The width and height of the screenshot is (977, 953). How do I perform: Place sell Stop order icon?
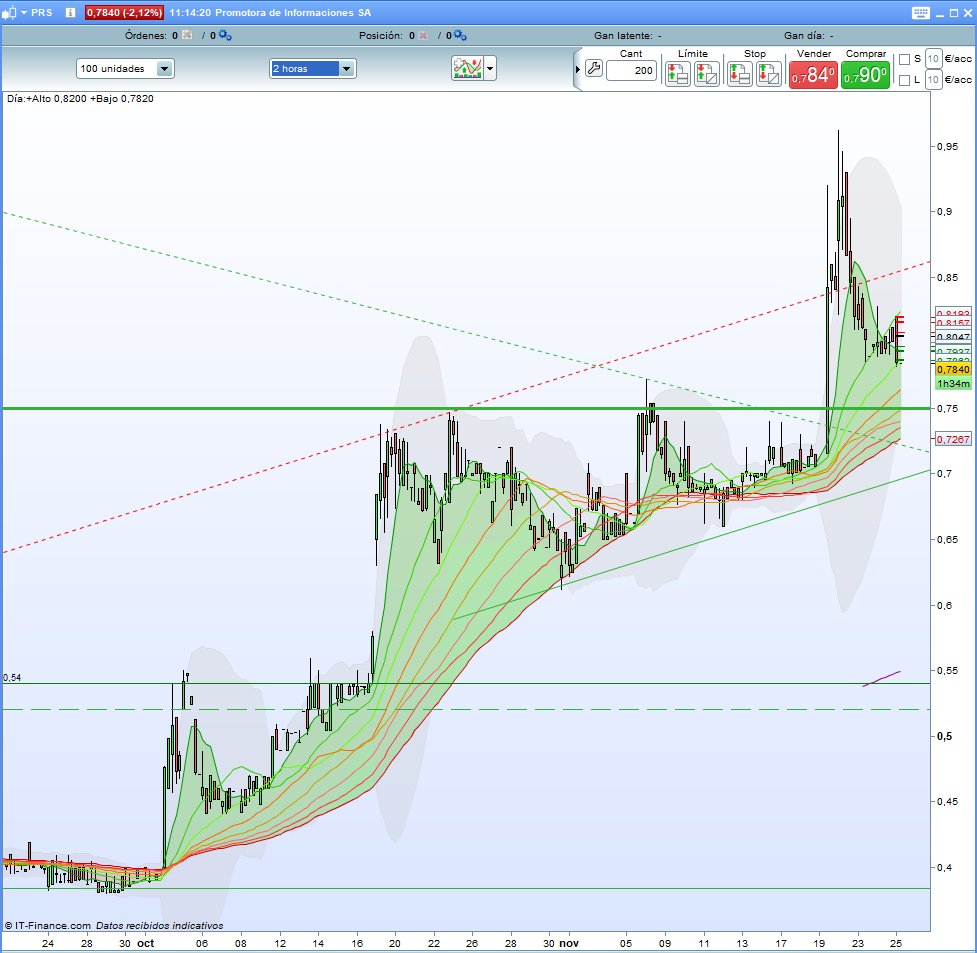pyautogui.click(x=769, y=74)
